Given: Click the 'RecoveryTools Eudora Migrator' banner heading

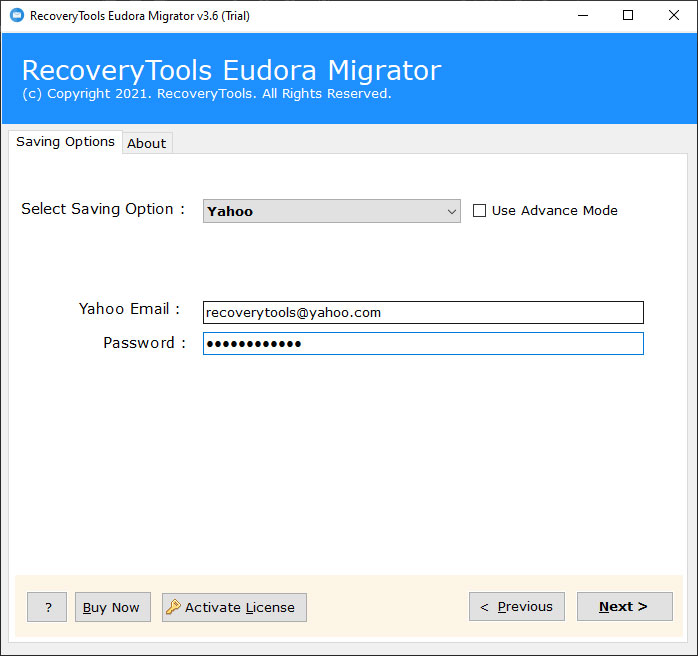Looking at the screenshot, I should point(231,70).
